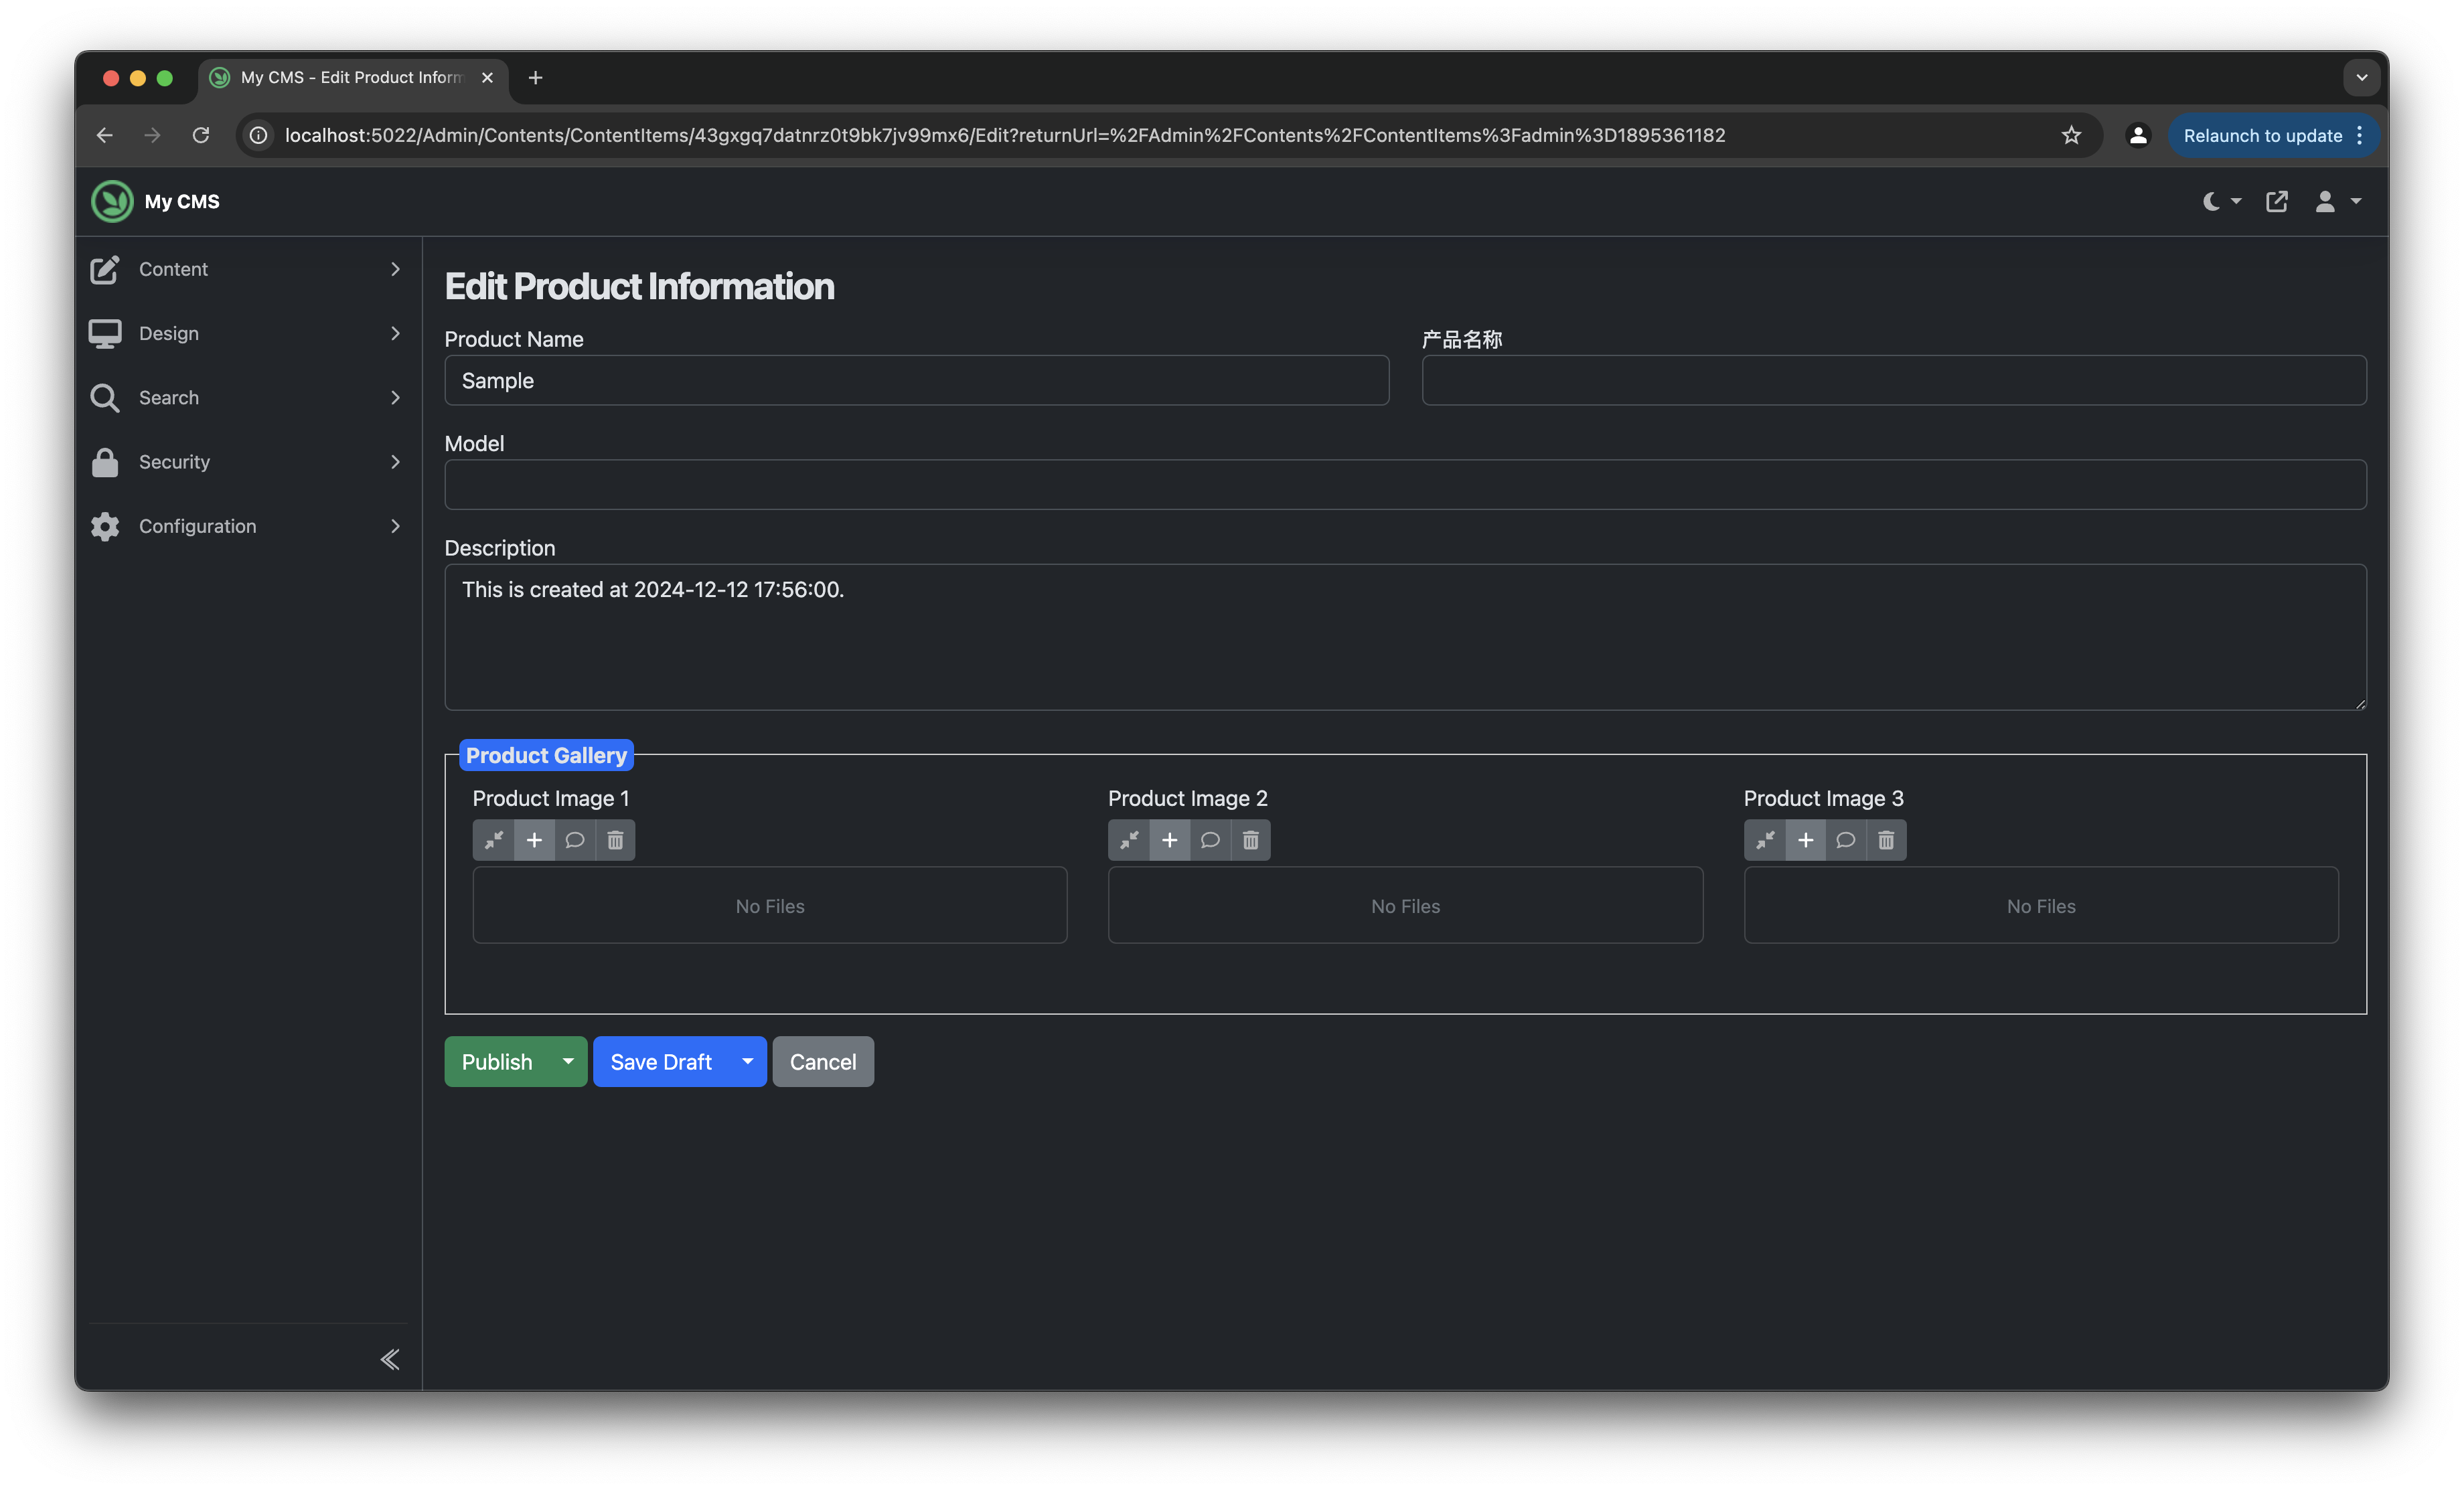The image size is (2464, 1490).
Task: Click the add media plus icon for Product Image 3
Action: [1805, 840]
